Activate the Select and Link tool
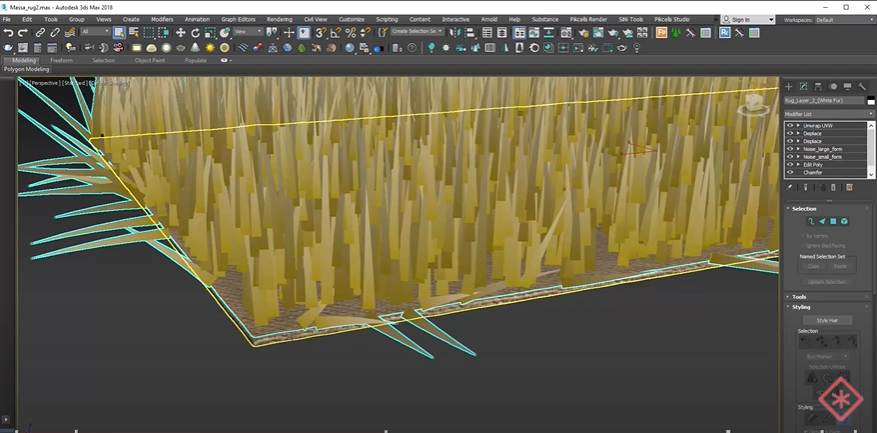Viewport: 877px width, 433px height. click(40, 33)
